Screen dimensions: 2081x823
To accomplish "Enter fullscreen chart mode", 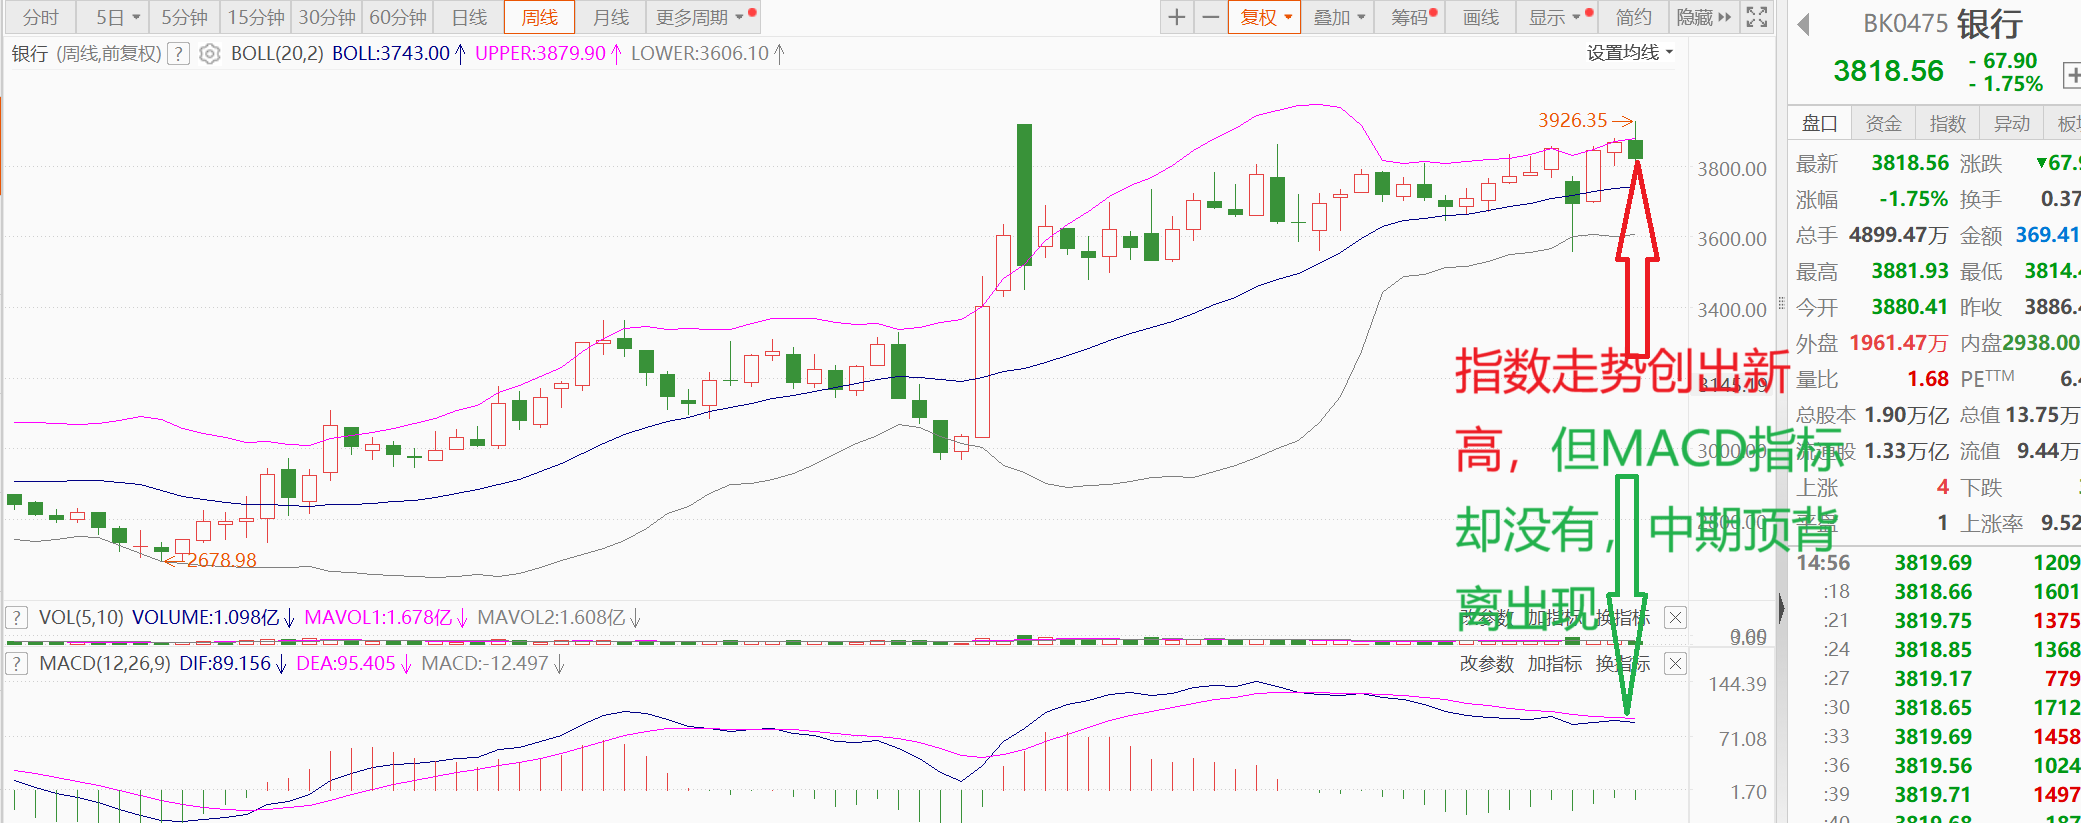I will click(1757, 17).
